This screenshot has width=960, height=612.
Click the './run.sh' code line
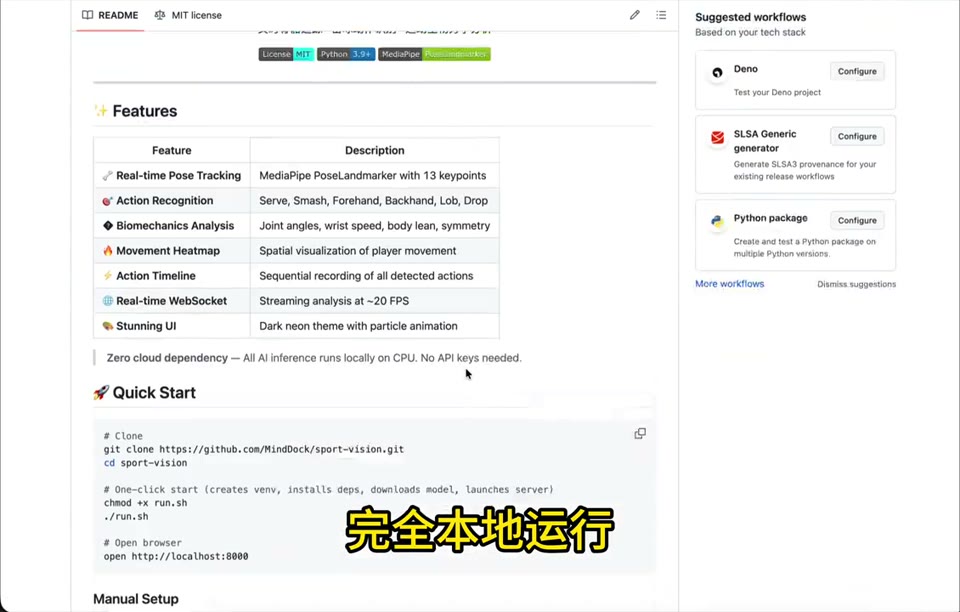[126, 517]
